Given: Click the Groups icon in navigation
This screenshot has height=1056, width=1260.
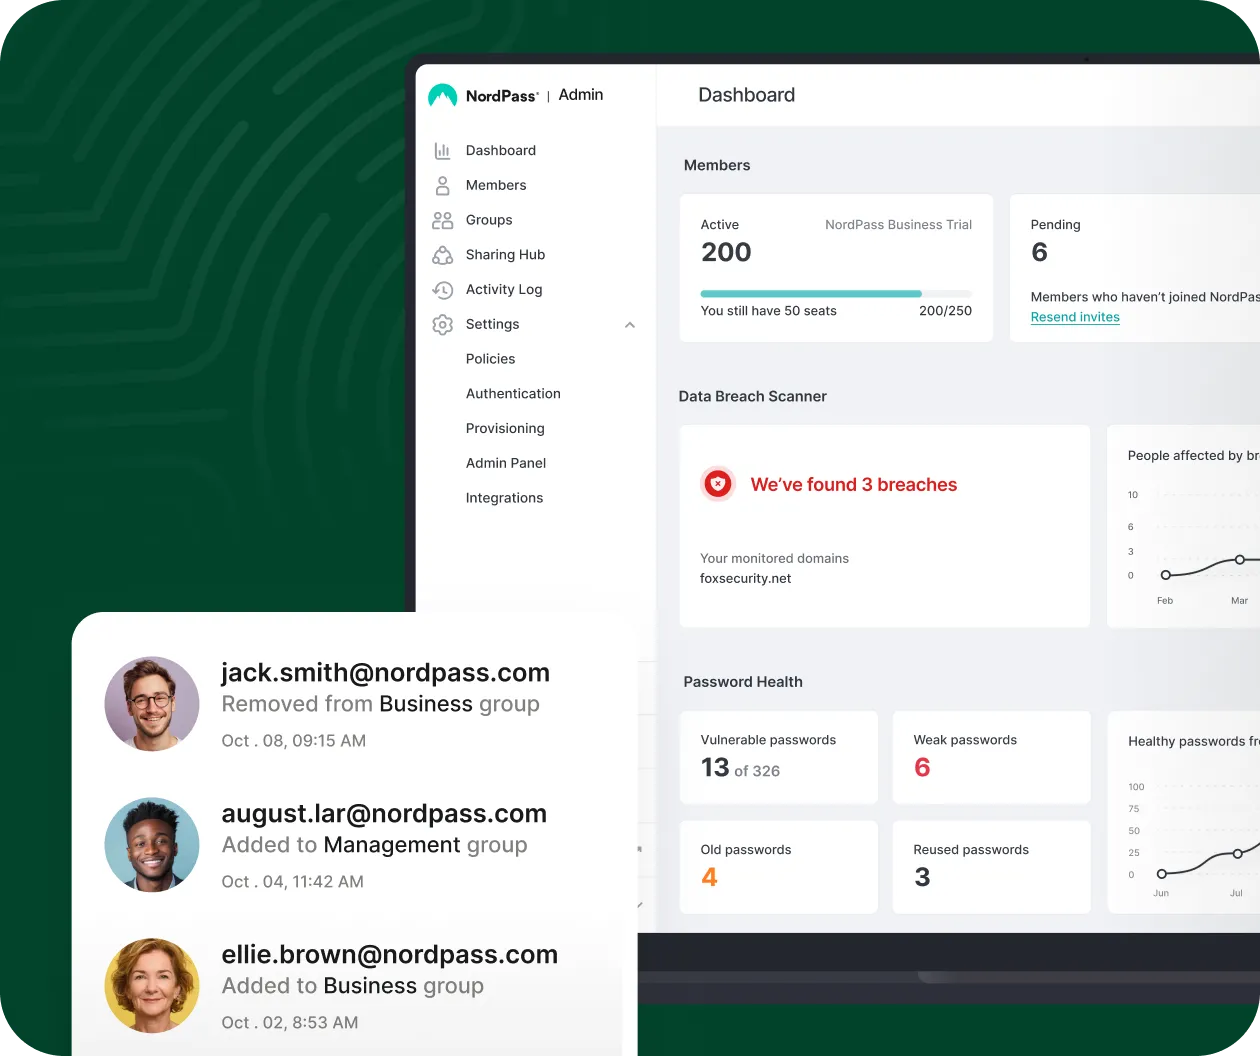Looking at the screenshot, I should tap(443, 220).
